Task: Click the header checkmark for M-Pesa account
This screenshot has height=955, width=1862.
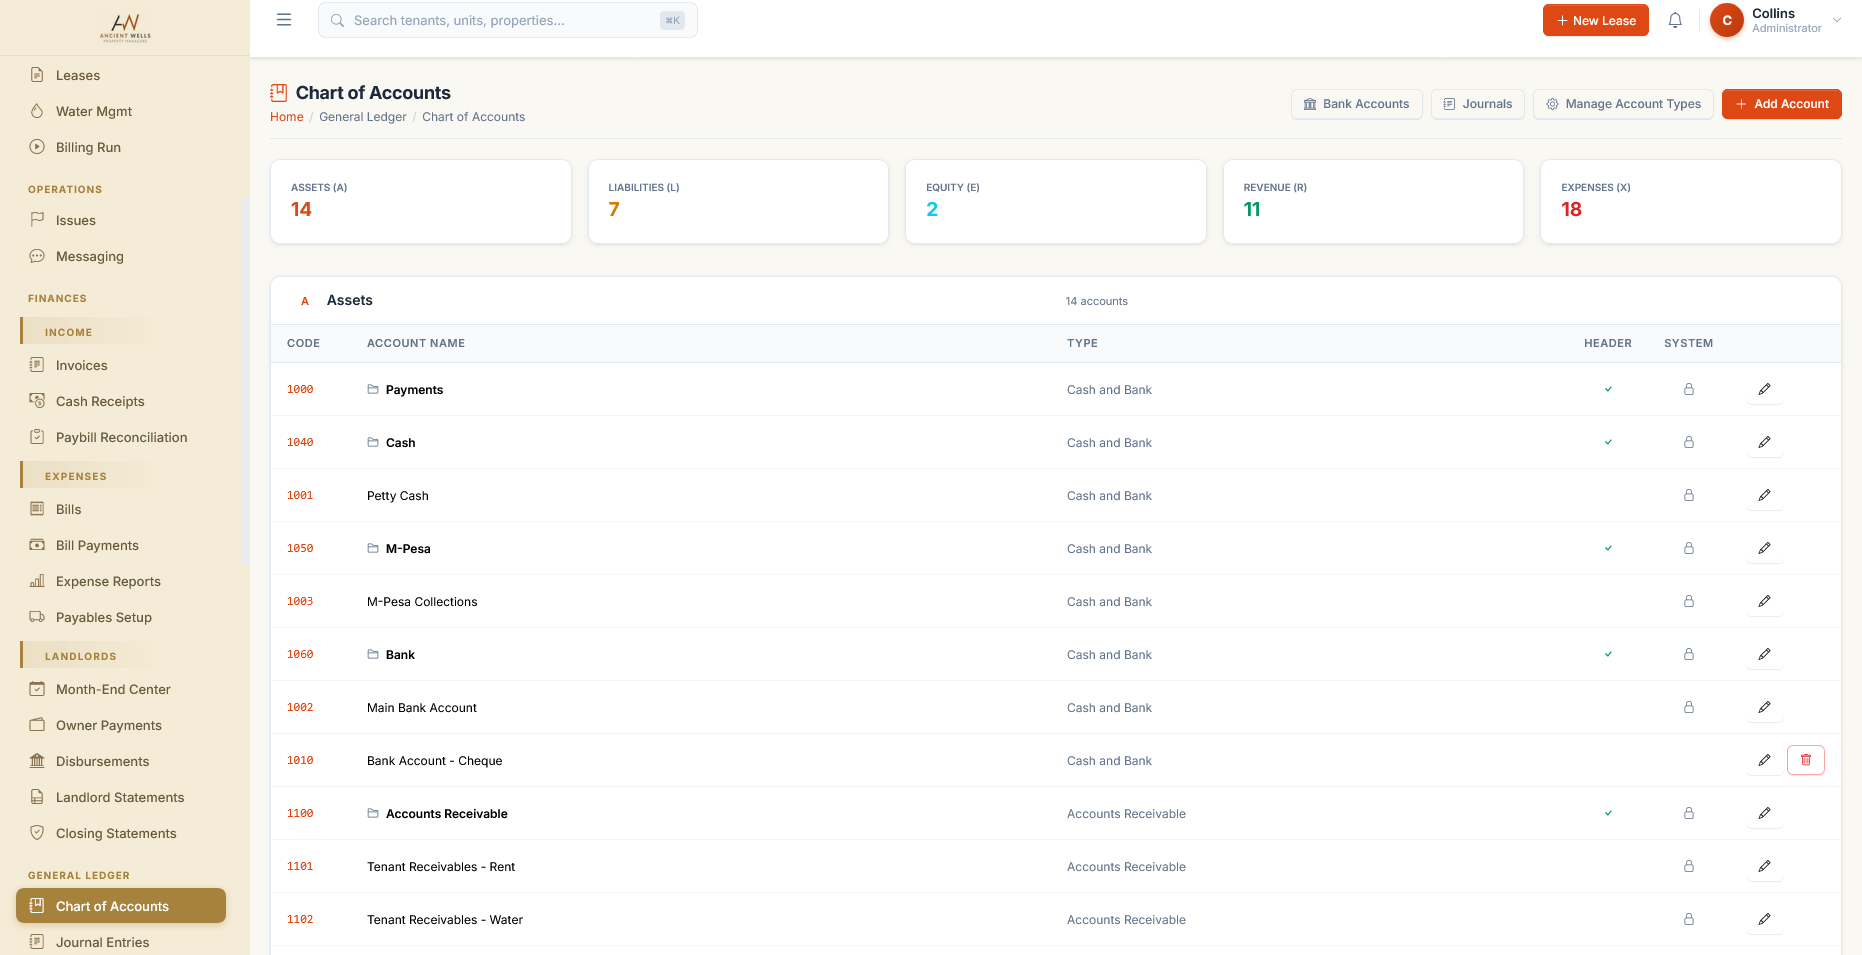Action: [x=1608, y=548]
